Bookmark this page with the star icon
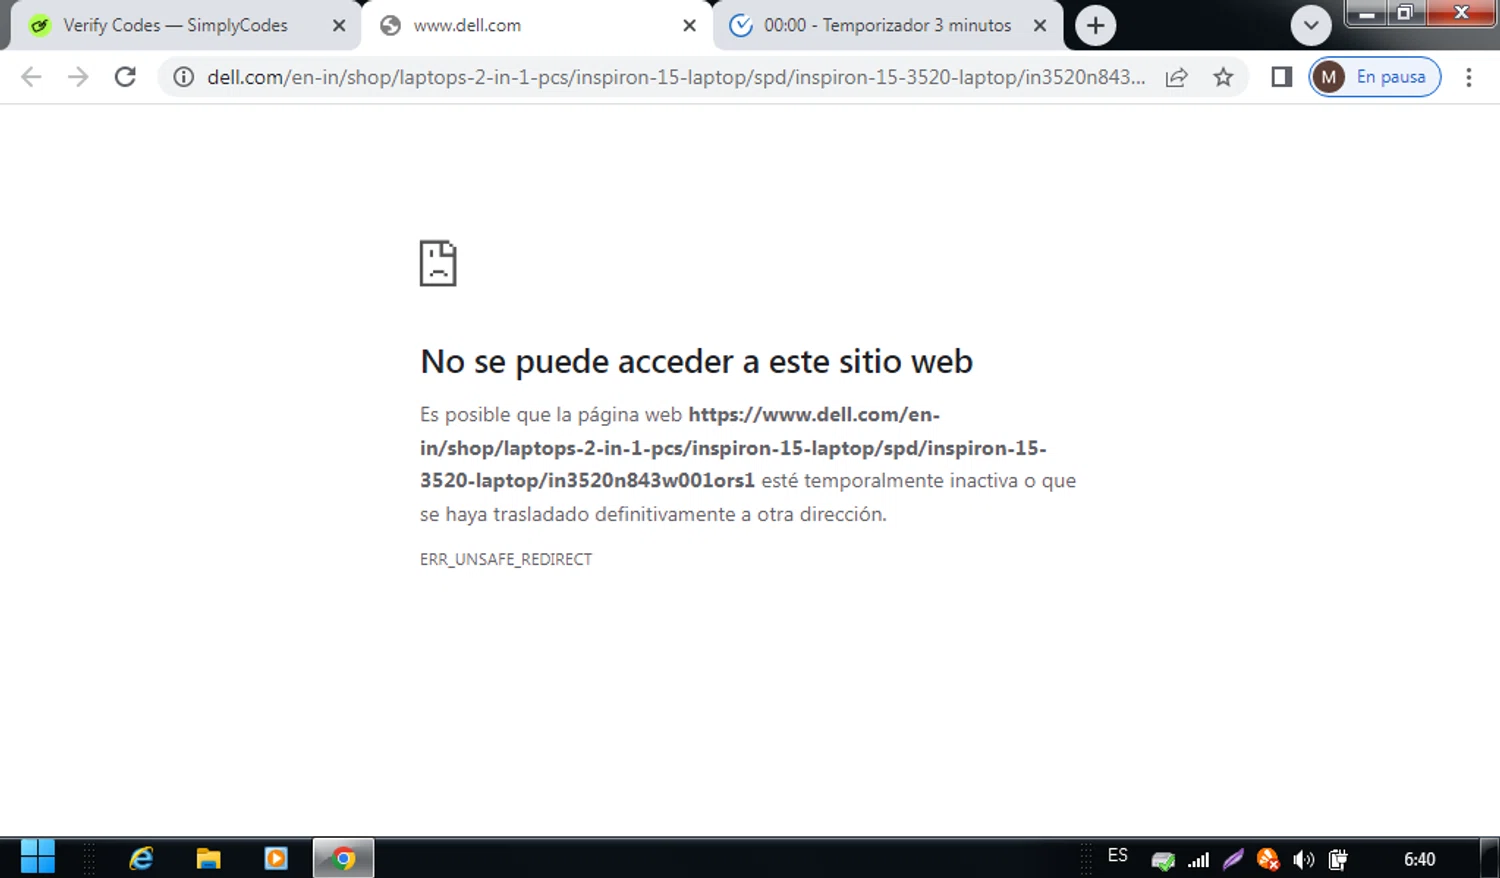Screen dimensions: 1500x878 click(x=1223, y=77)
